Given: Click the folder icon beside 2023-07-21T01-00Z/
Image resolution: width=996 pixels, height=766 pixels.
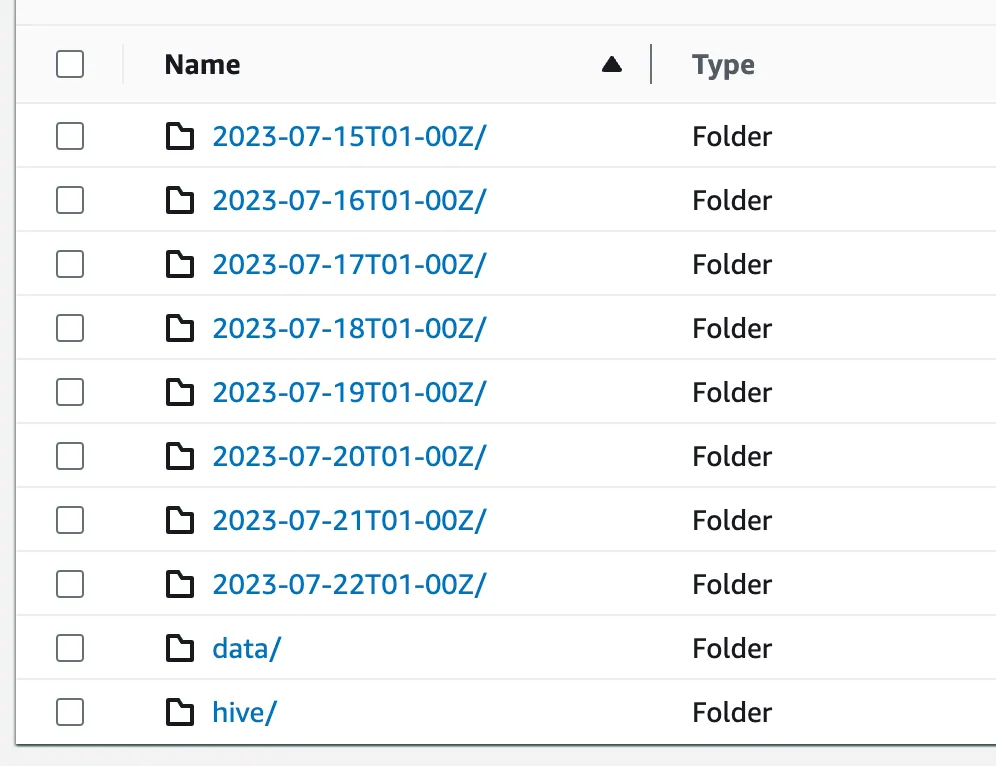Looking at the screenshot, I should pyautogui.click(x=180, y=520).
